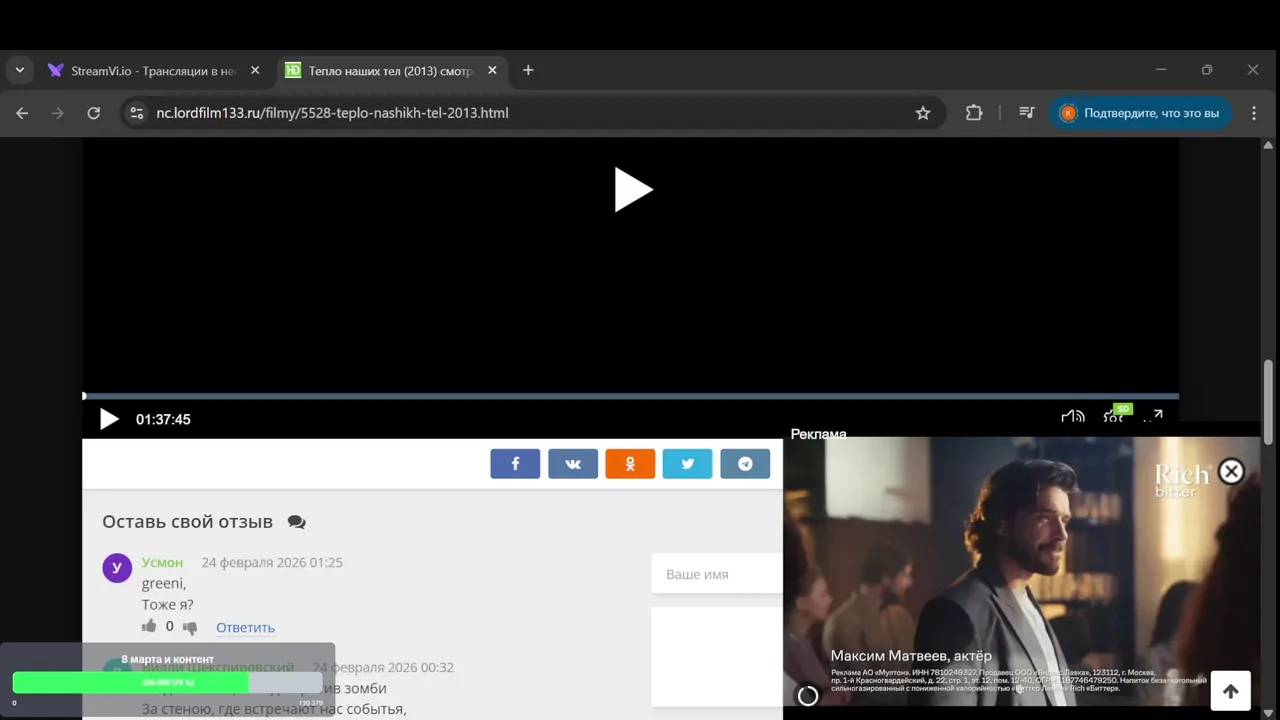Open the media control icon in toolbar

[x=1026, y=113]
